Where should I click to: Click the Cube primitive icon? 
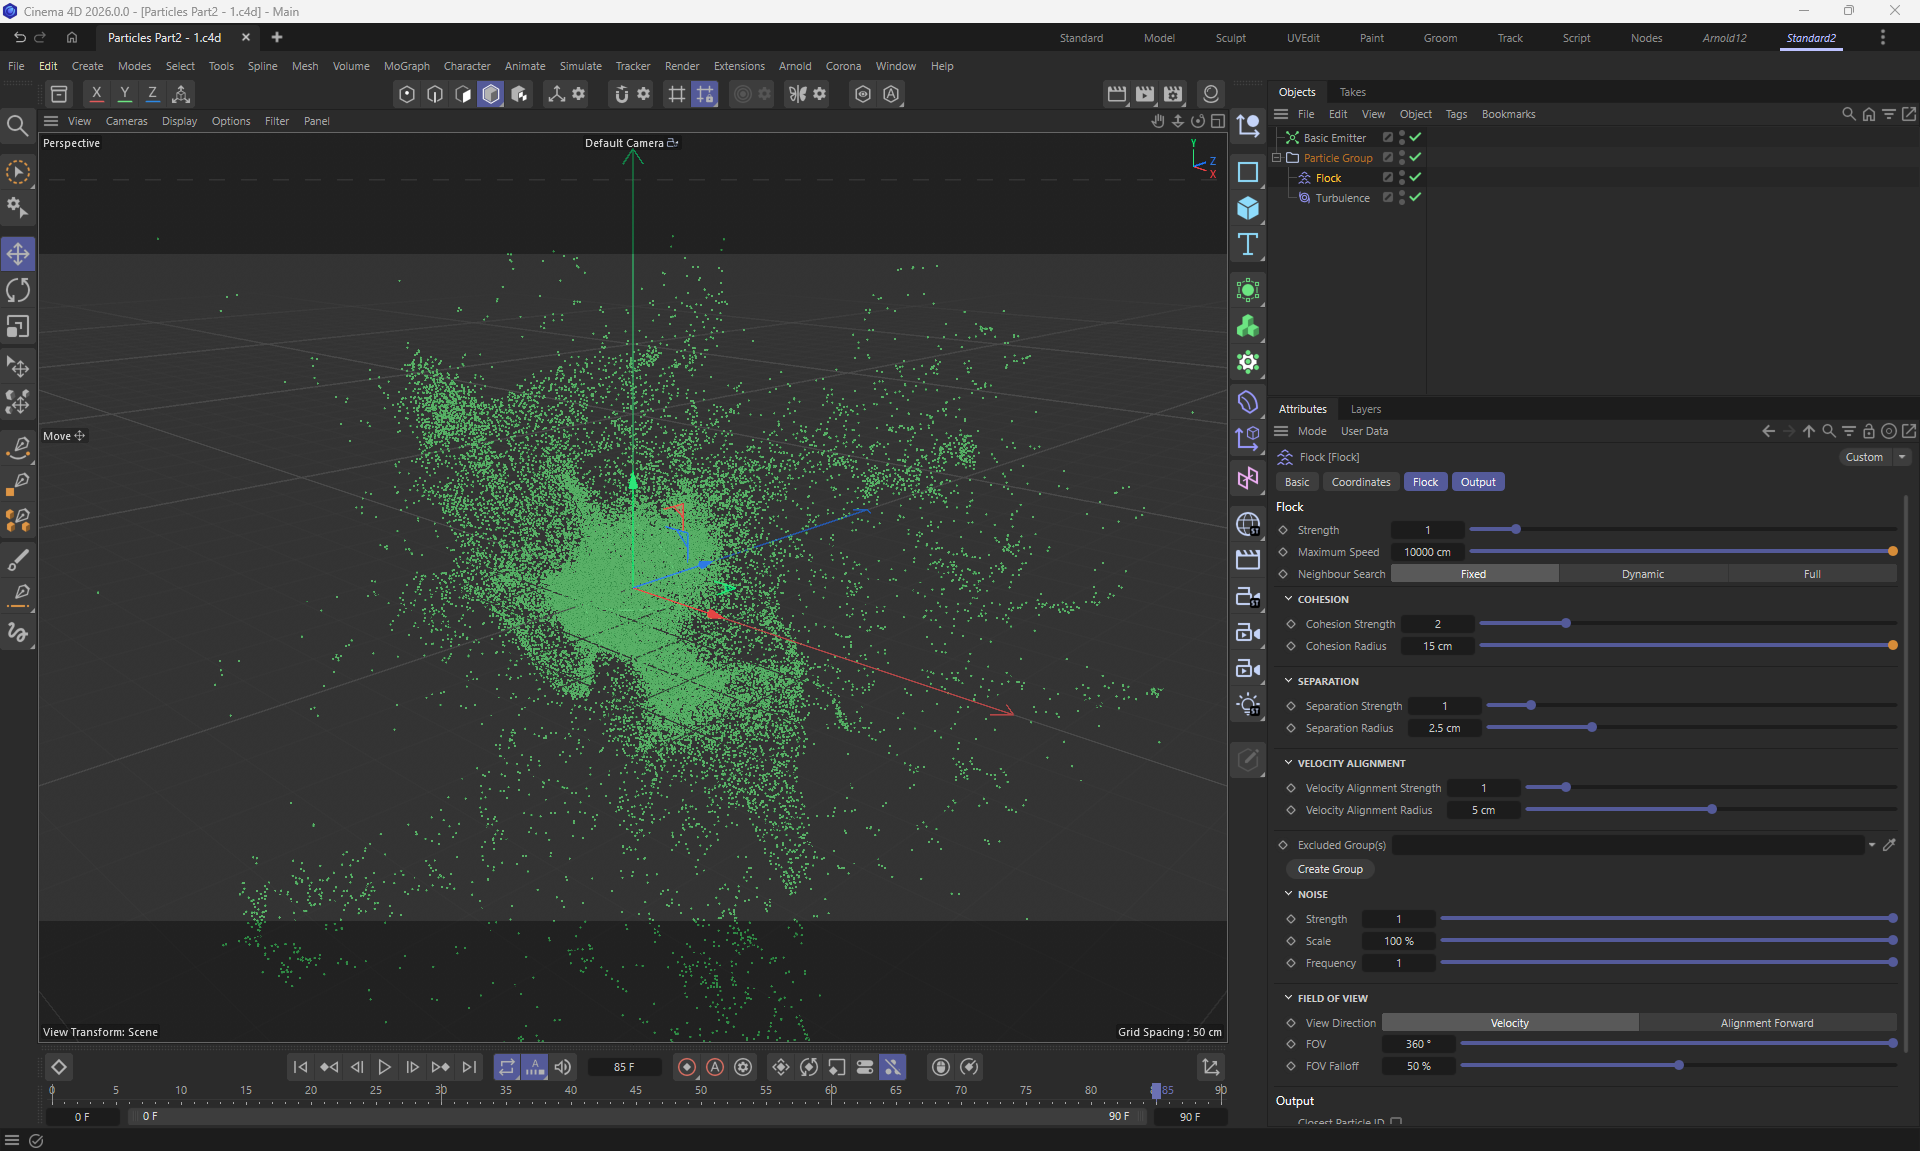pos(1247,208)
